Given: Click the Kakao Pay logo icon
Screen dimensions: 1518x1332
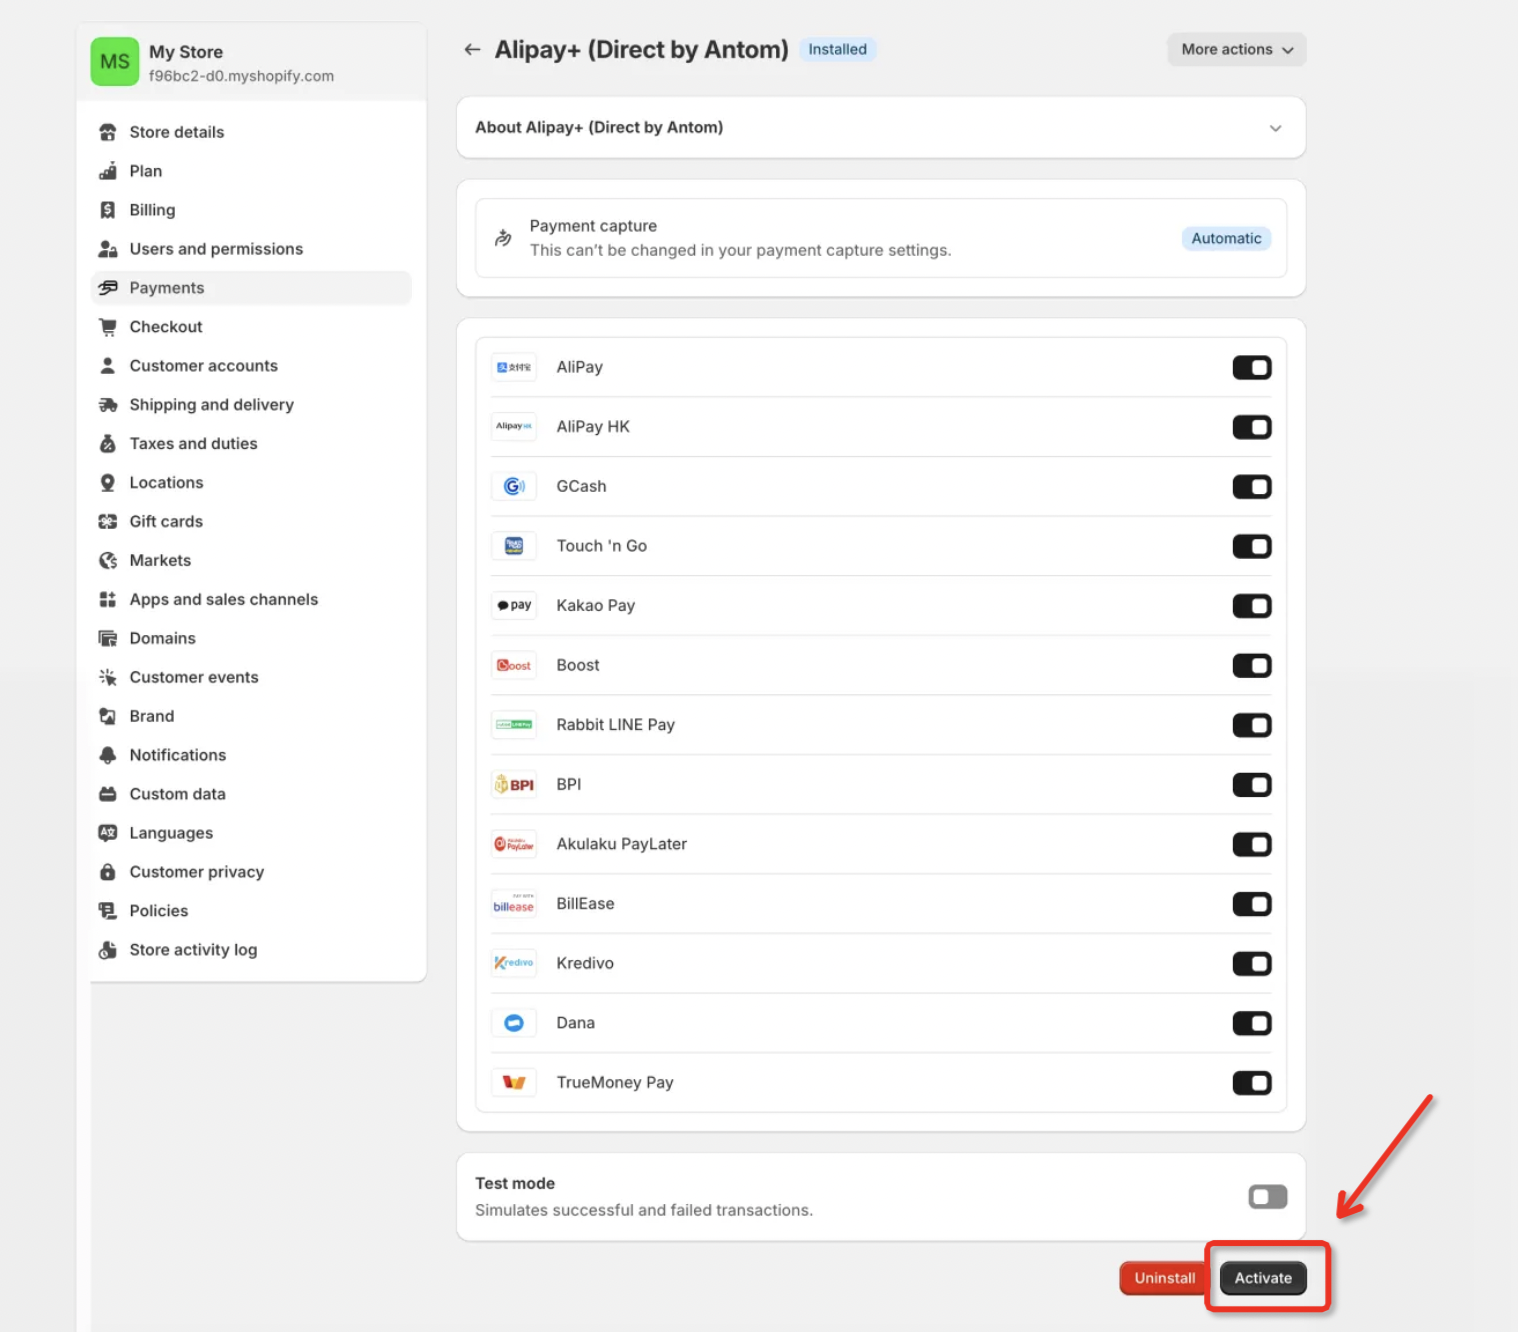Looking at the screenshot, I should click(514, 605).
